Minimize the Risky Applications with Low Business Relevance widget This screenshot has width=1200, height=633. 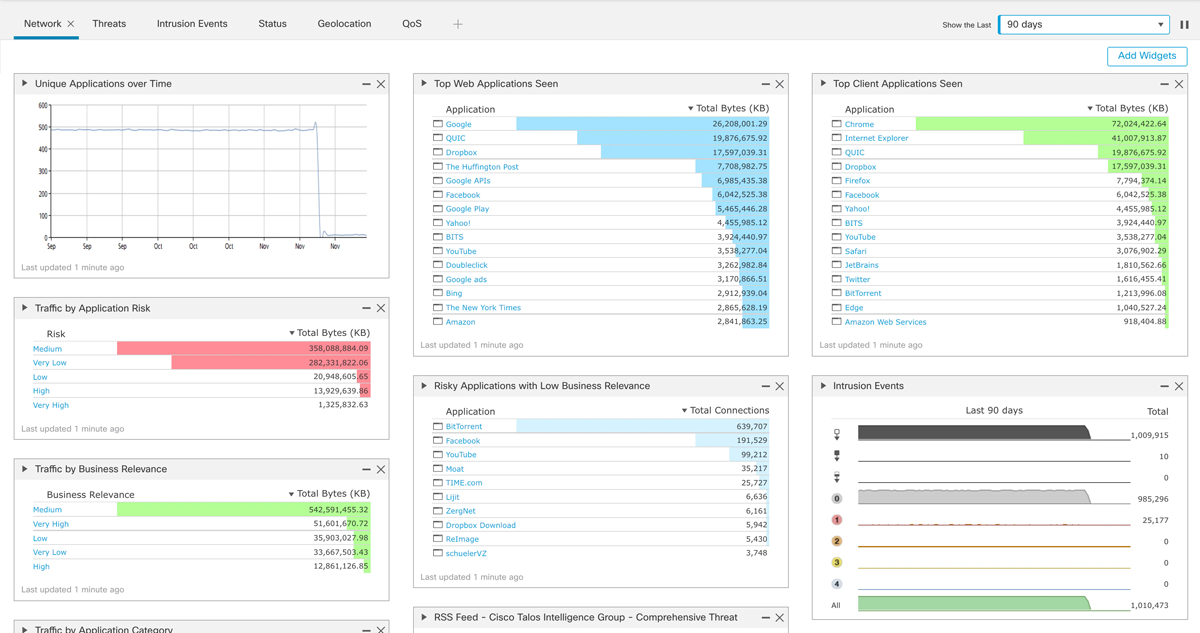click(765, 386)
